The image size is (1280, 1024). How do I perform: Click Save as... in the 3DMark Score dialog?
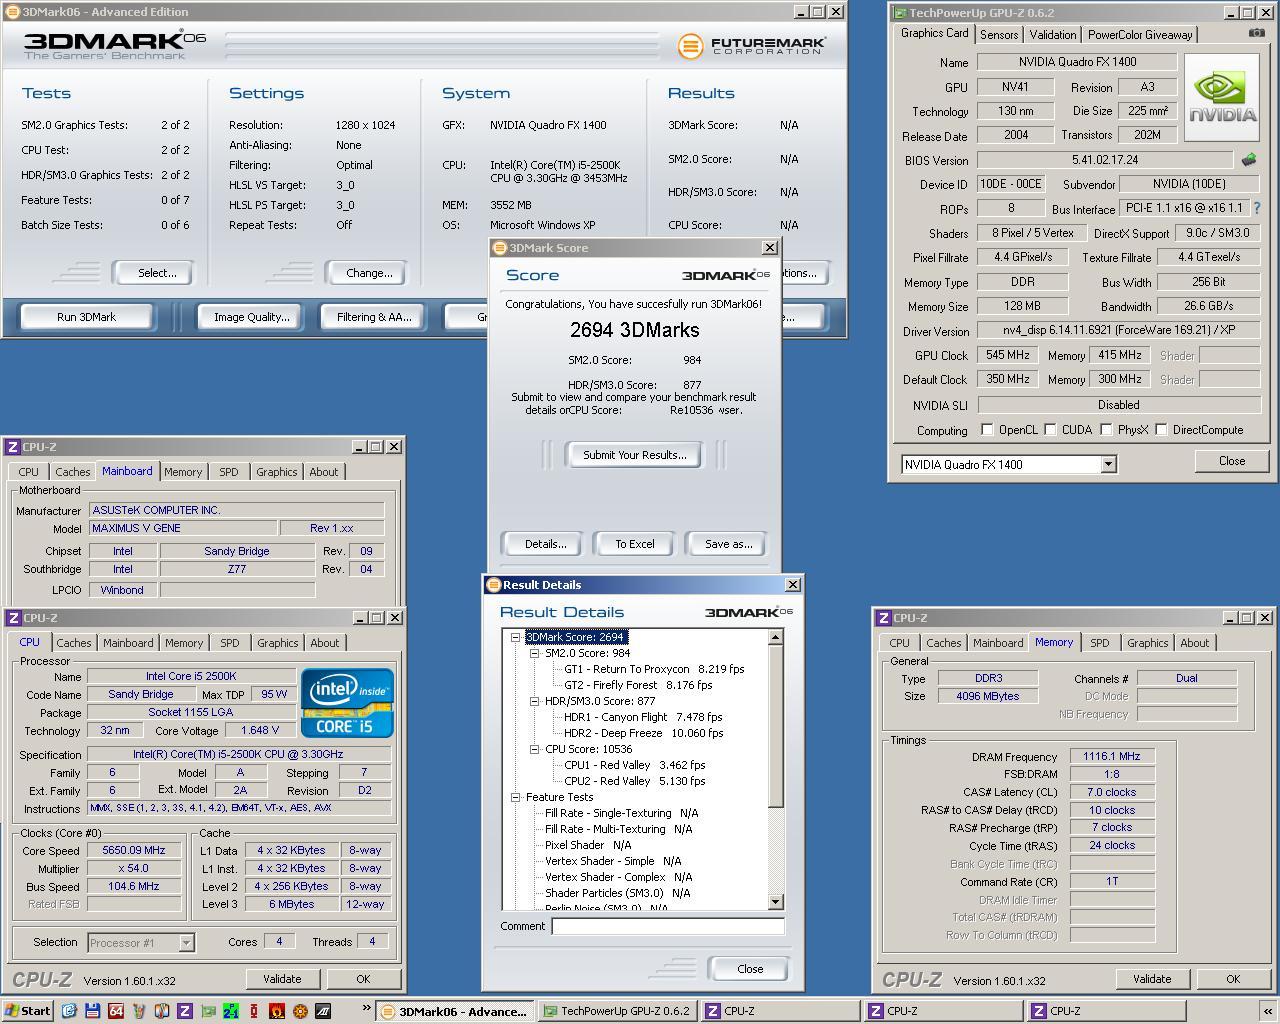pyautogui.click(x=728, y=544)
